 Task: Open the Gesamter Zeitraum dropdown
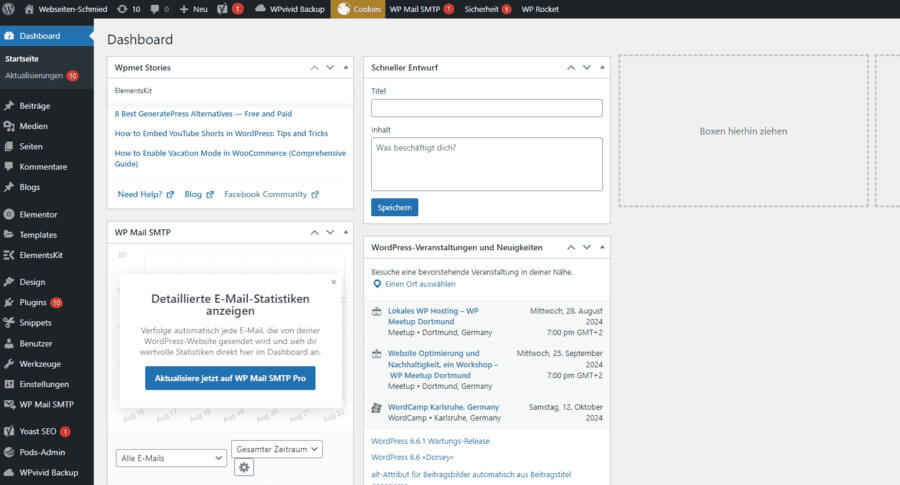coord(277,449)
